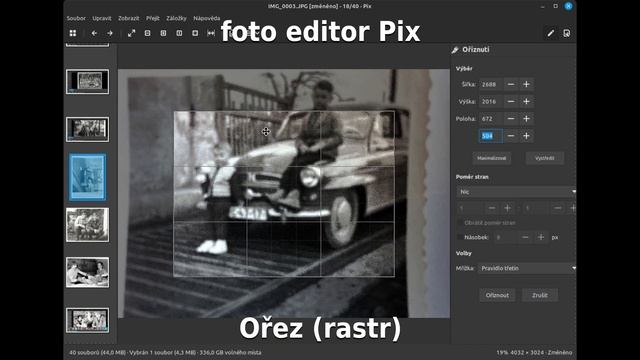Open the Poměr stran dropdown showing Nic
Screen dimensions: 640x360
[x=516, y=191]
